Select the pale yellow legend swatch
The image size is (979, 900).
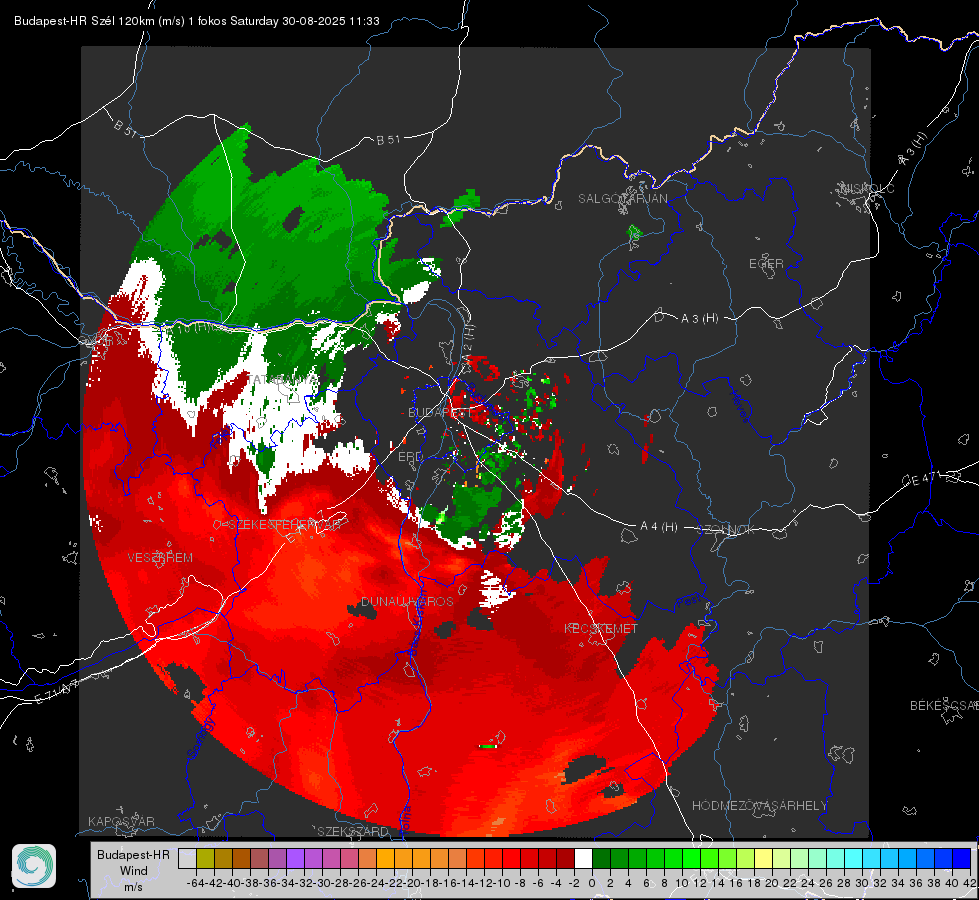coord(764,859)
